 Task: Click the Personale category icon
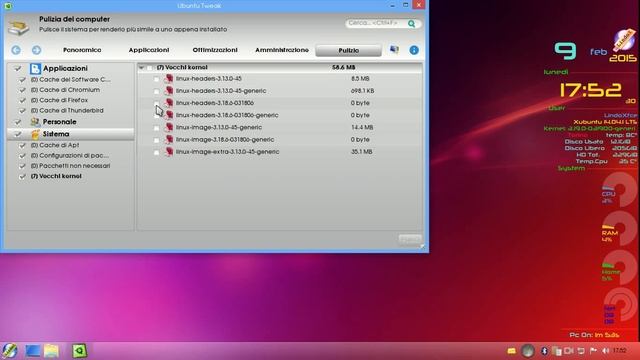[35, 122]
